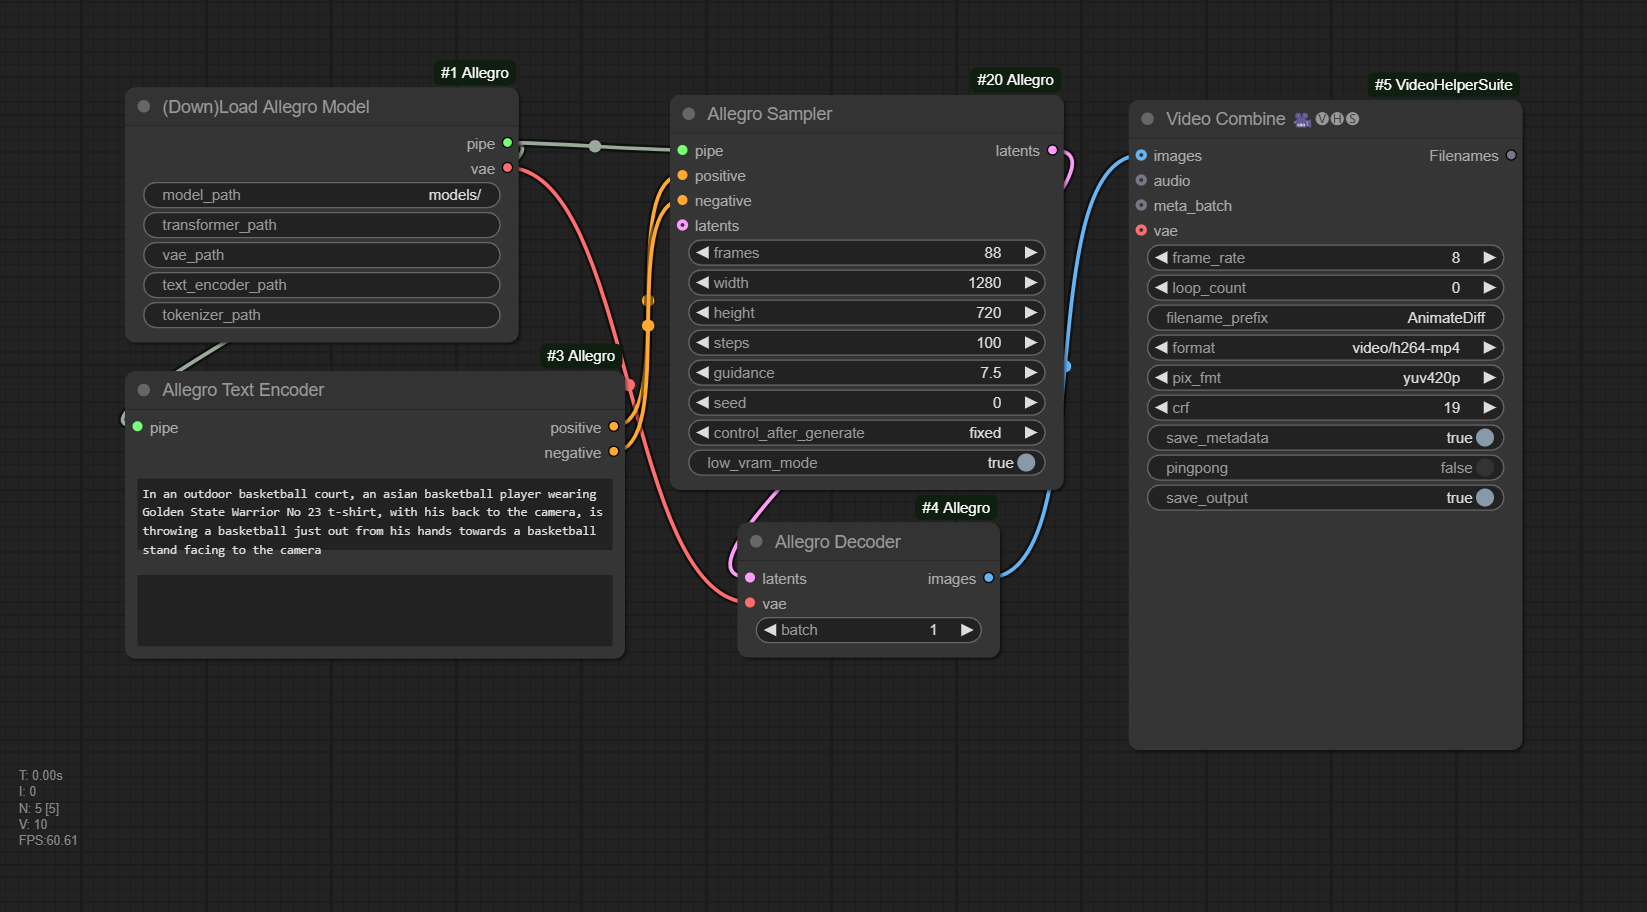Click the #5 VideoHelperSuite node badge

tap(1443, 85)
